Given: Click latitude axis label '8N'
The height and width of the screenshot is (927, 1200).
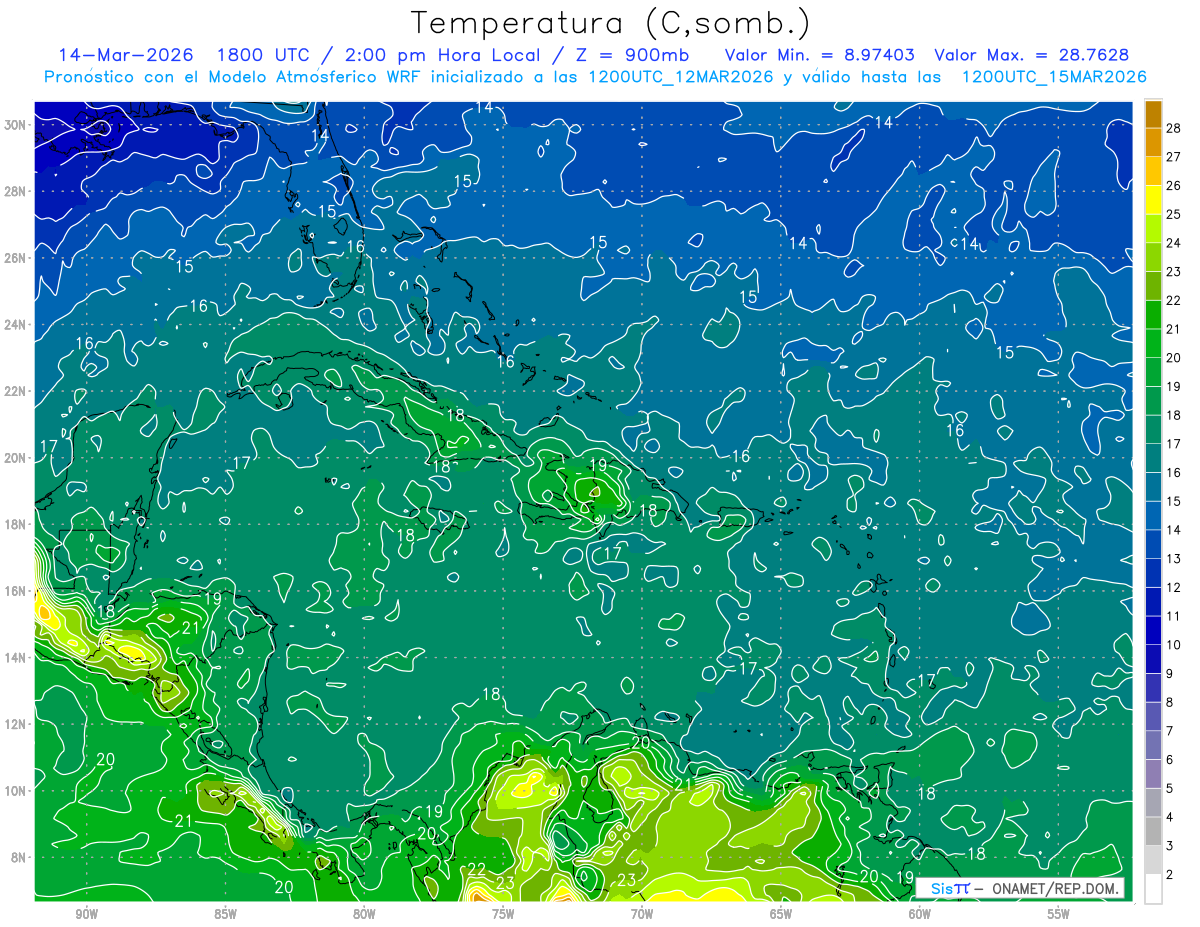Looking at the screenshot, I should pos(20,858).
